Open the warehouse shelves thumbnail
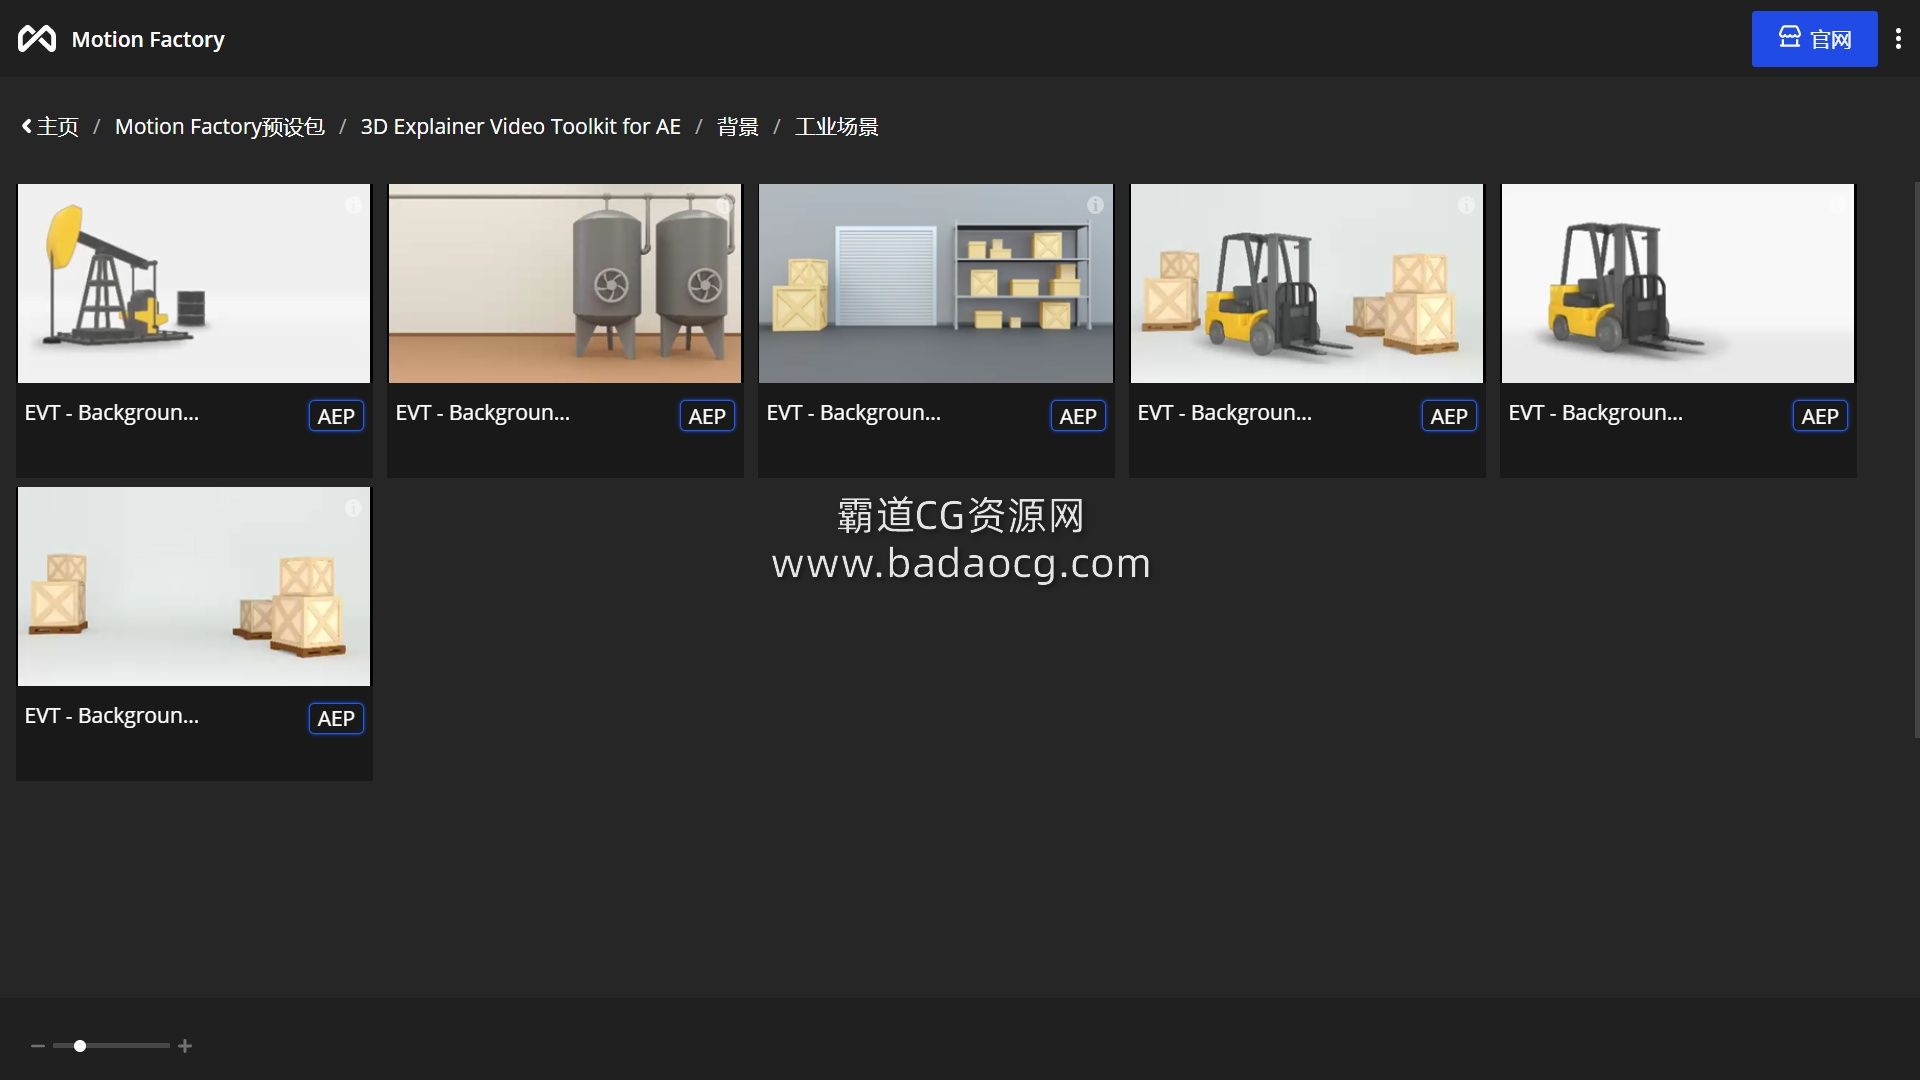Image resolution: width=1920 pixels, height=1080 pixels. [936, 283]
